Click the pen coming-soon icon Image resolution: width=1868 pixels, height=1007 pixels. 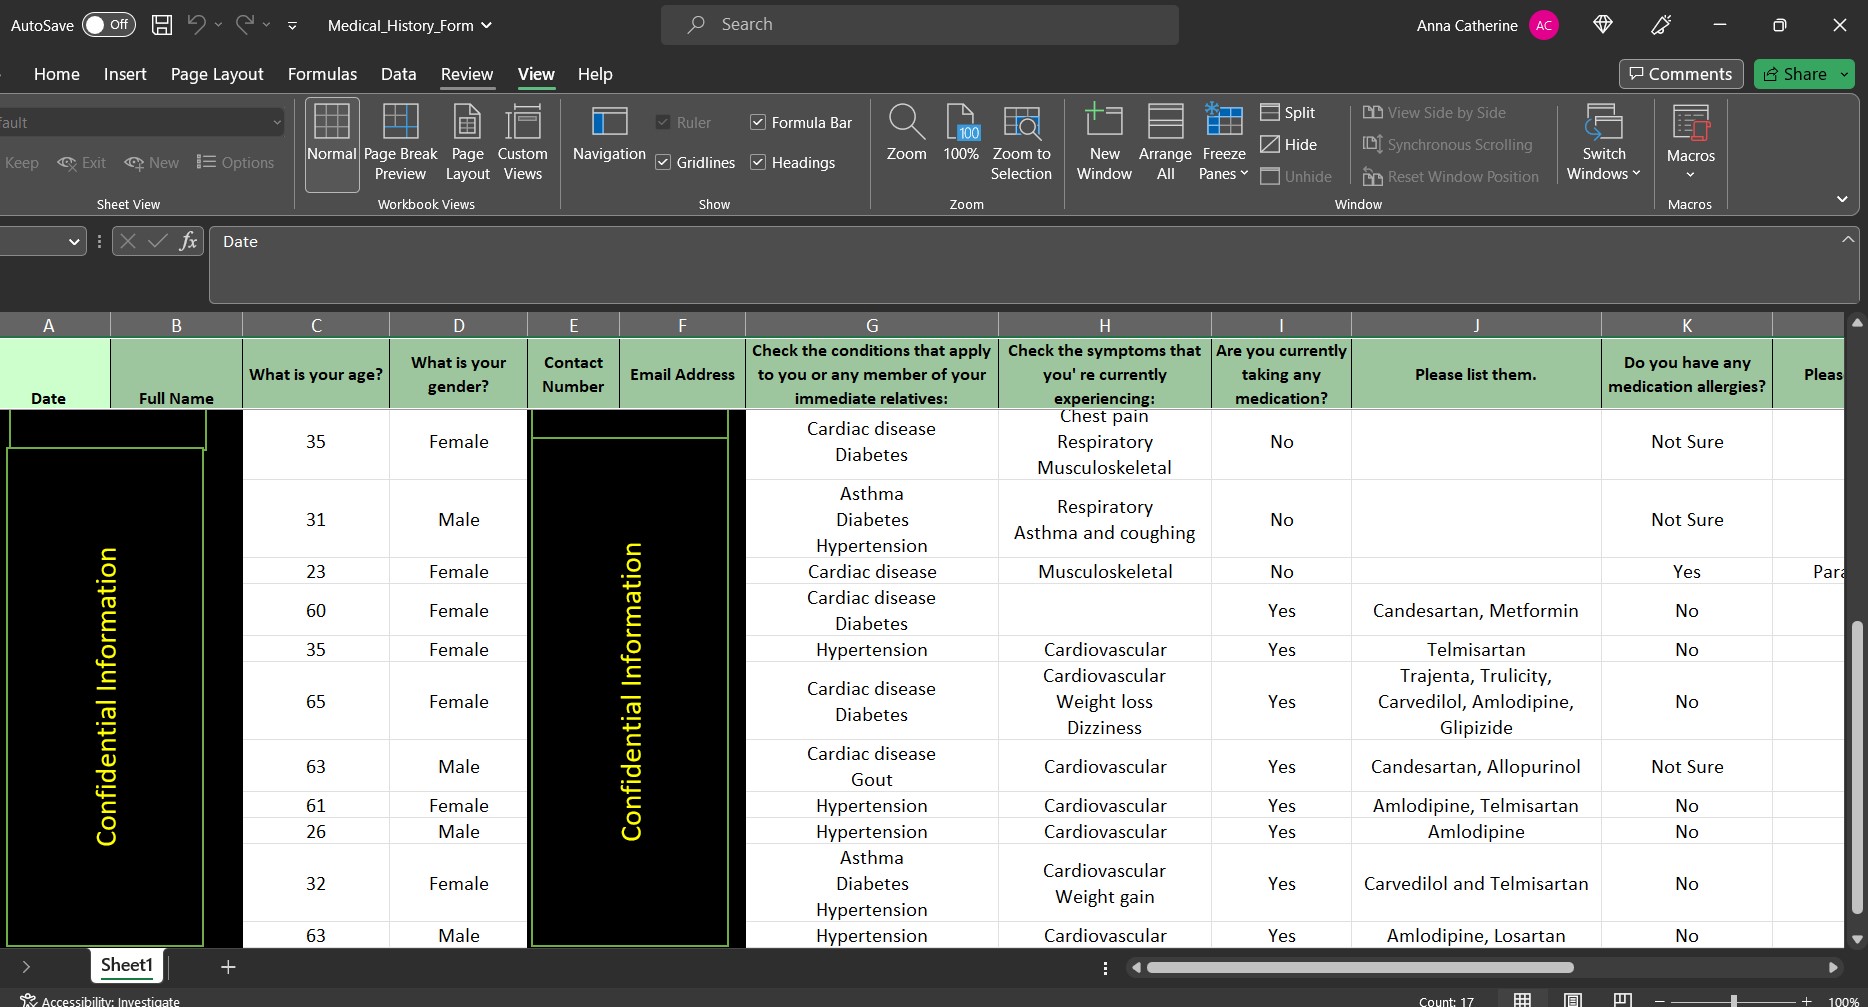[1662, 25]
